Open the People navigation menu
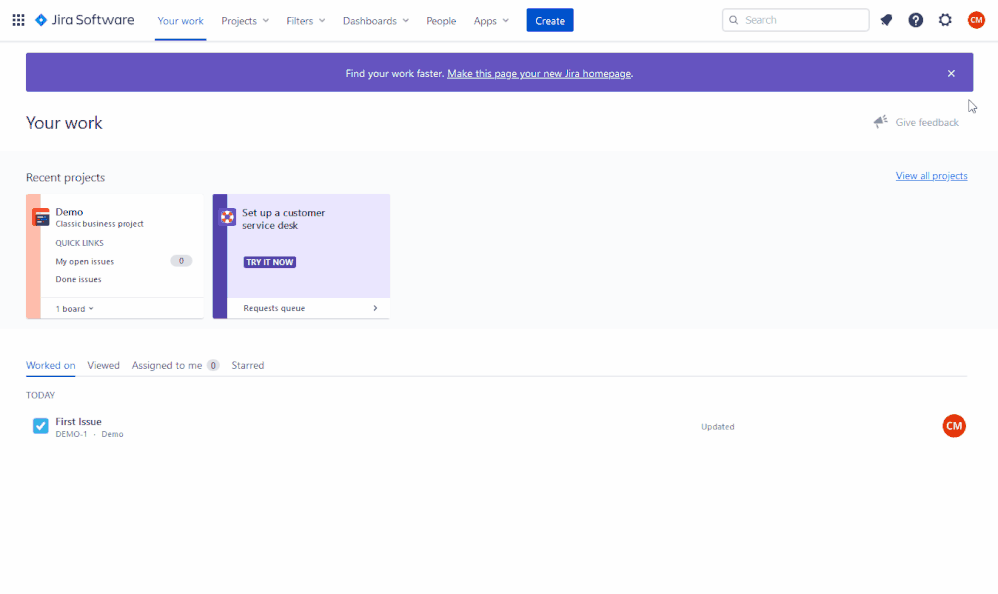 (441, 20)
